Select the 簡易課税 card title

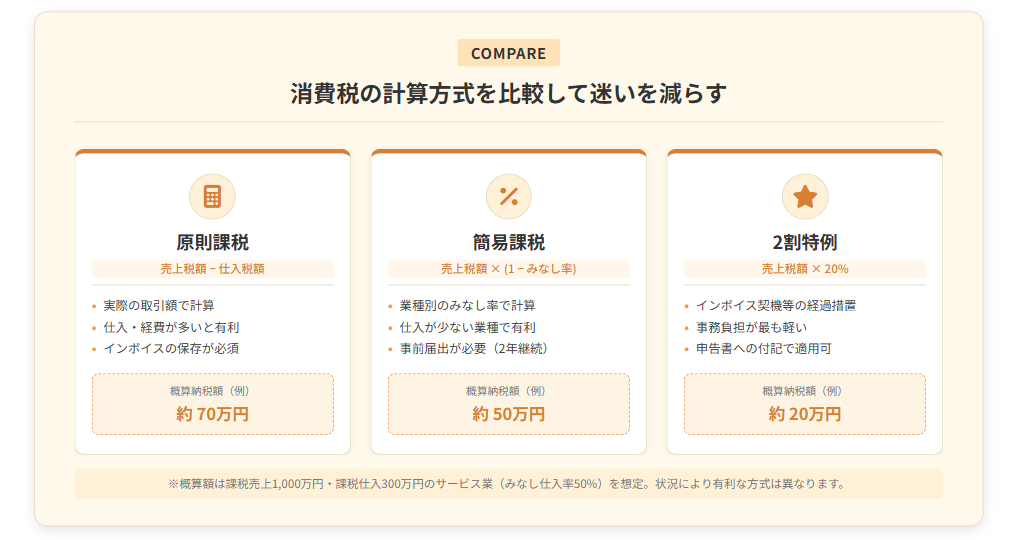click(508, 242)
